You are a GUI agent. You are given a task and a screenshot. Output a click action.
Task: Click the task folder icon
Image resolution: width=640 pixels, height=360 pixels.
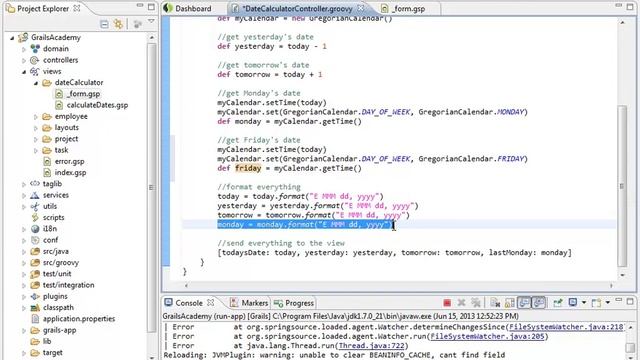tap(47, 150)
